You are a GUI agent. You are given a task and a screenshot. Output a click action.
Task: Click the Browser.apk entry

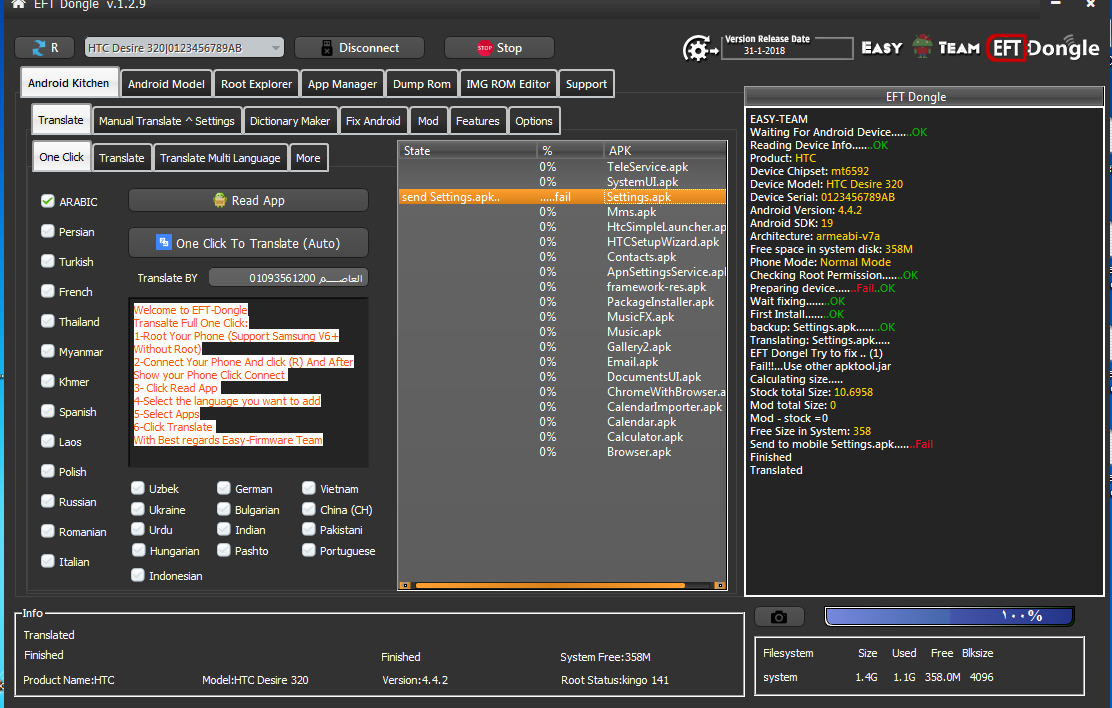(x=638, y=451)
